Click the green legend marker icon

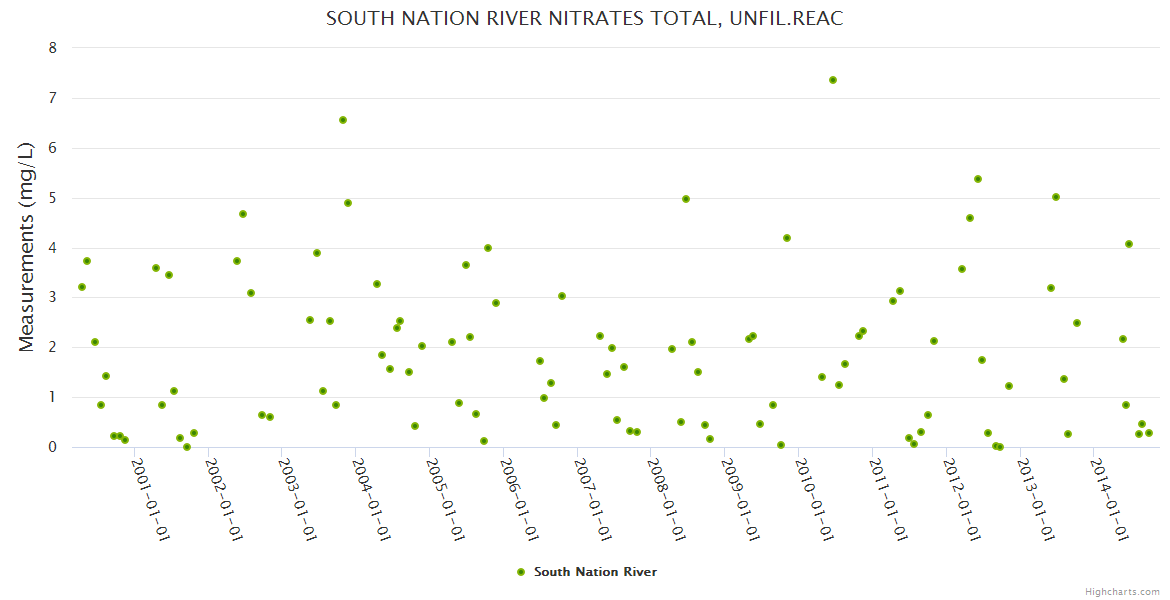point(520,572)
